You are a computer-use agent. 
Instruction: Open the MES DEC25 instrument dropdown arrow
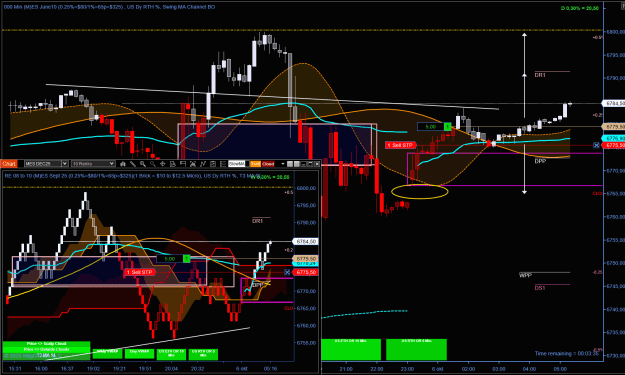[x=65, y=164]
